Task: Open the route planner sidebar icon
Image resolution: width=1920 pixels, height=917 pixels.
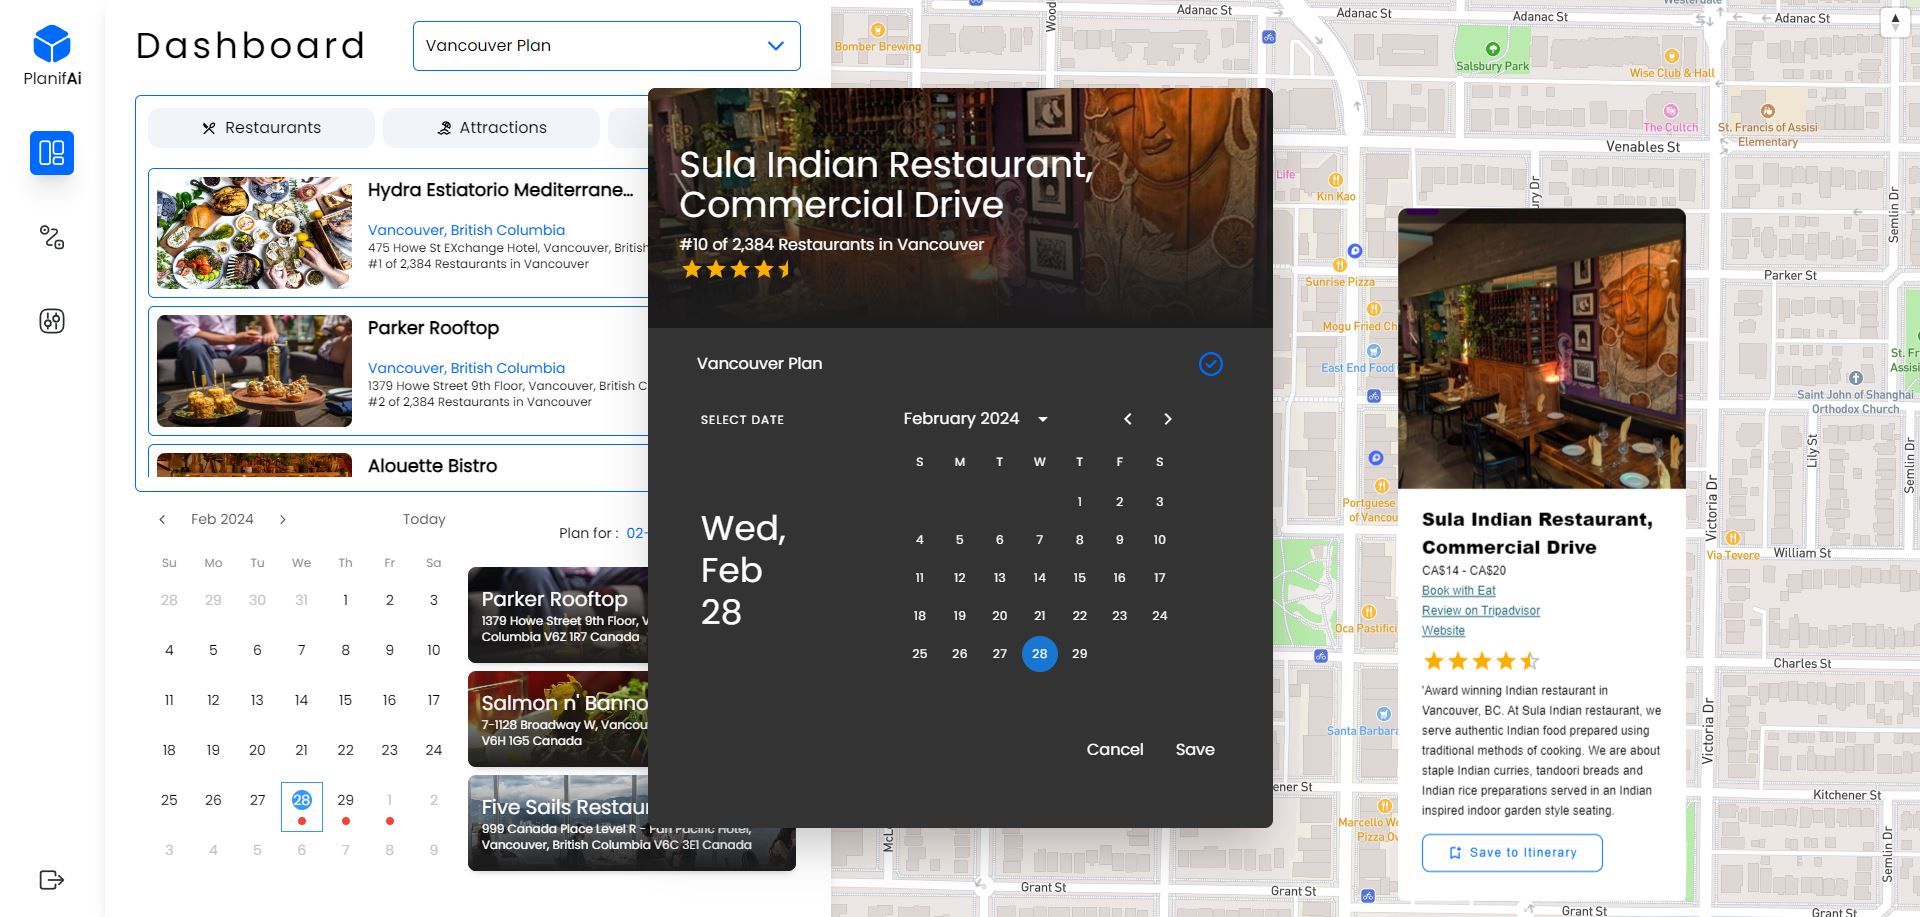Action: click(52, 237)
